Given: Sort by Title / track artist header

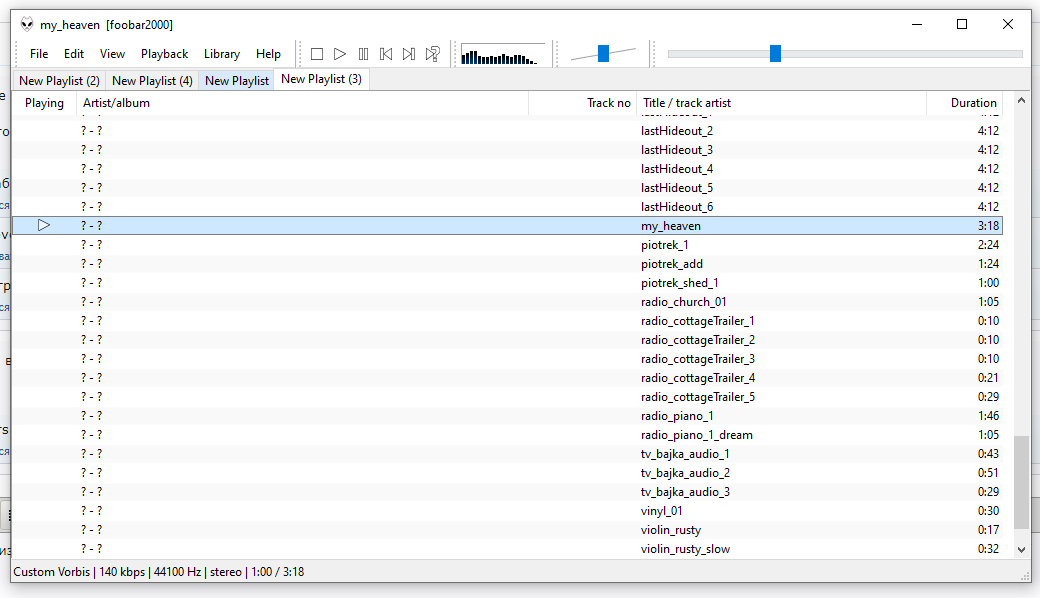Looking at the screenshot, I should pos(686,103).
